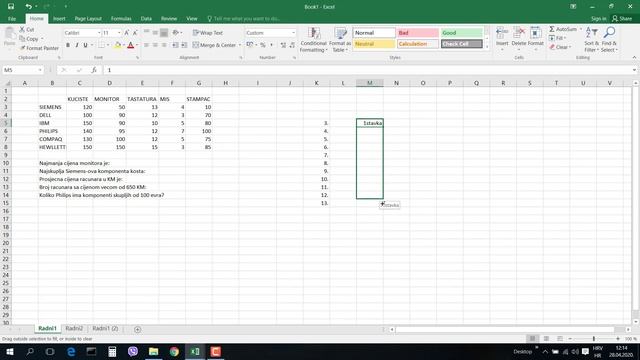The width and height of the screenshot is (640, 360).
Task: Save the workbook with the floppy disk icon
Action: (x=11, y=7)
